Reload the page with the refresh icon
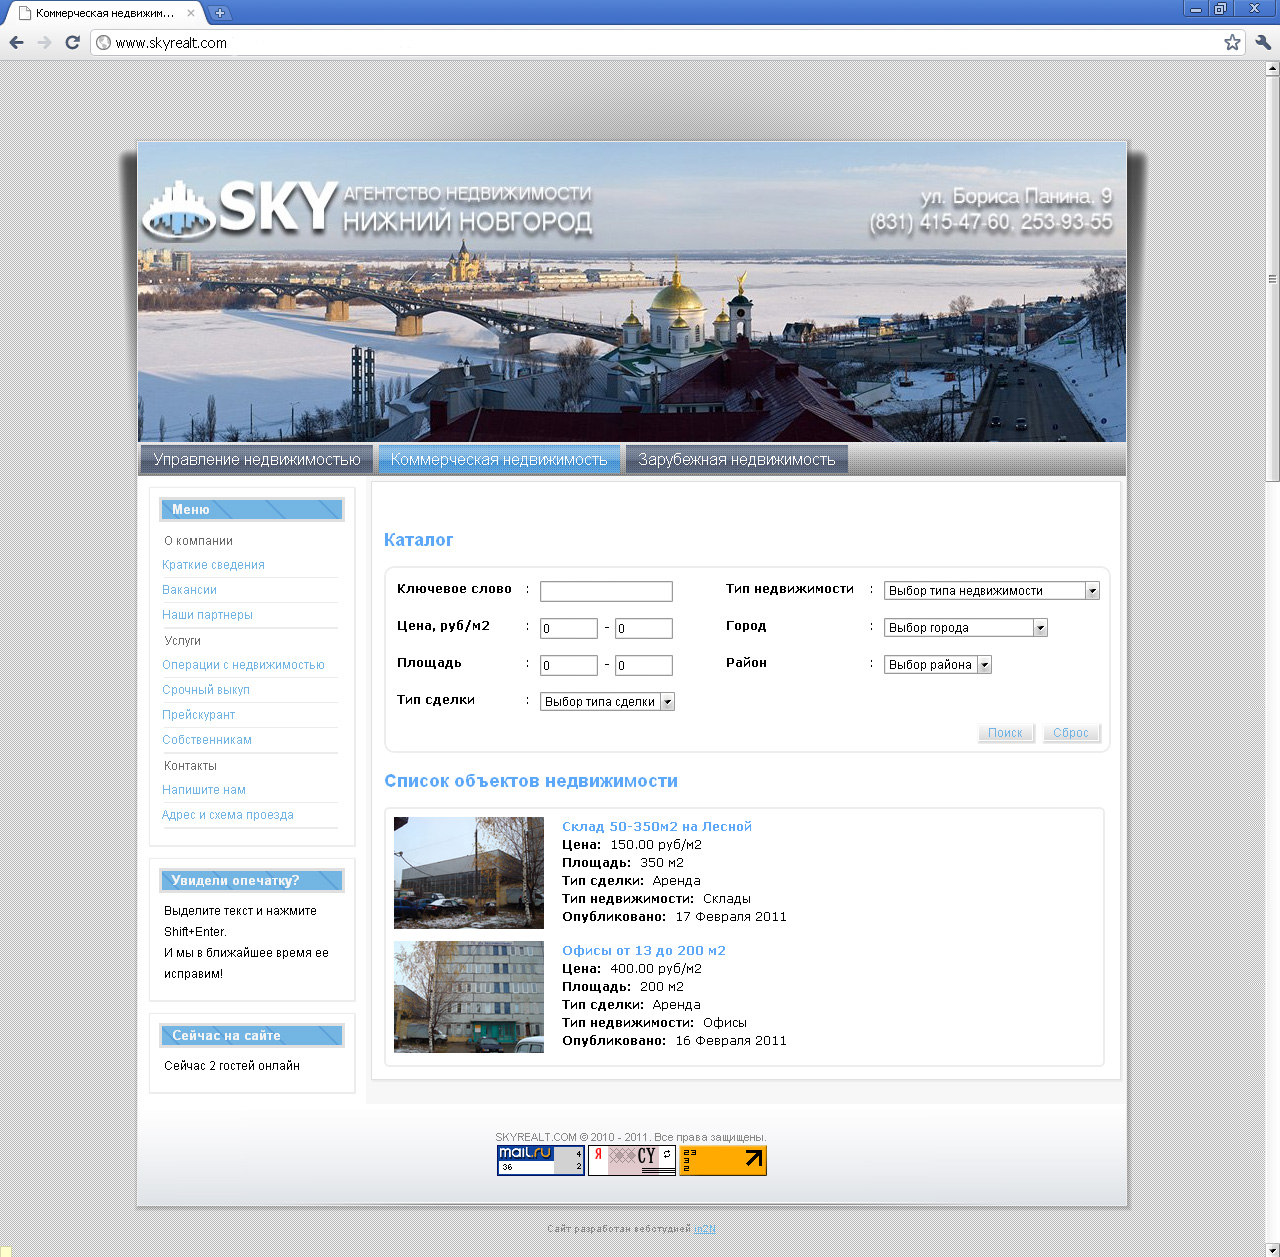 click(x=72, y=42)
